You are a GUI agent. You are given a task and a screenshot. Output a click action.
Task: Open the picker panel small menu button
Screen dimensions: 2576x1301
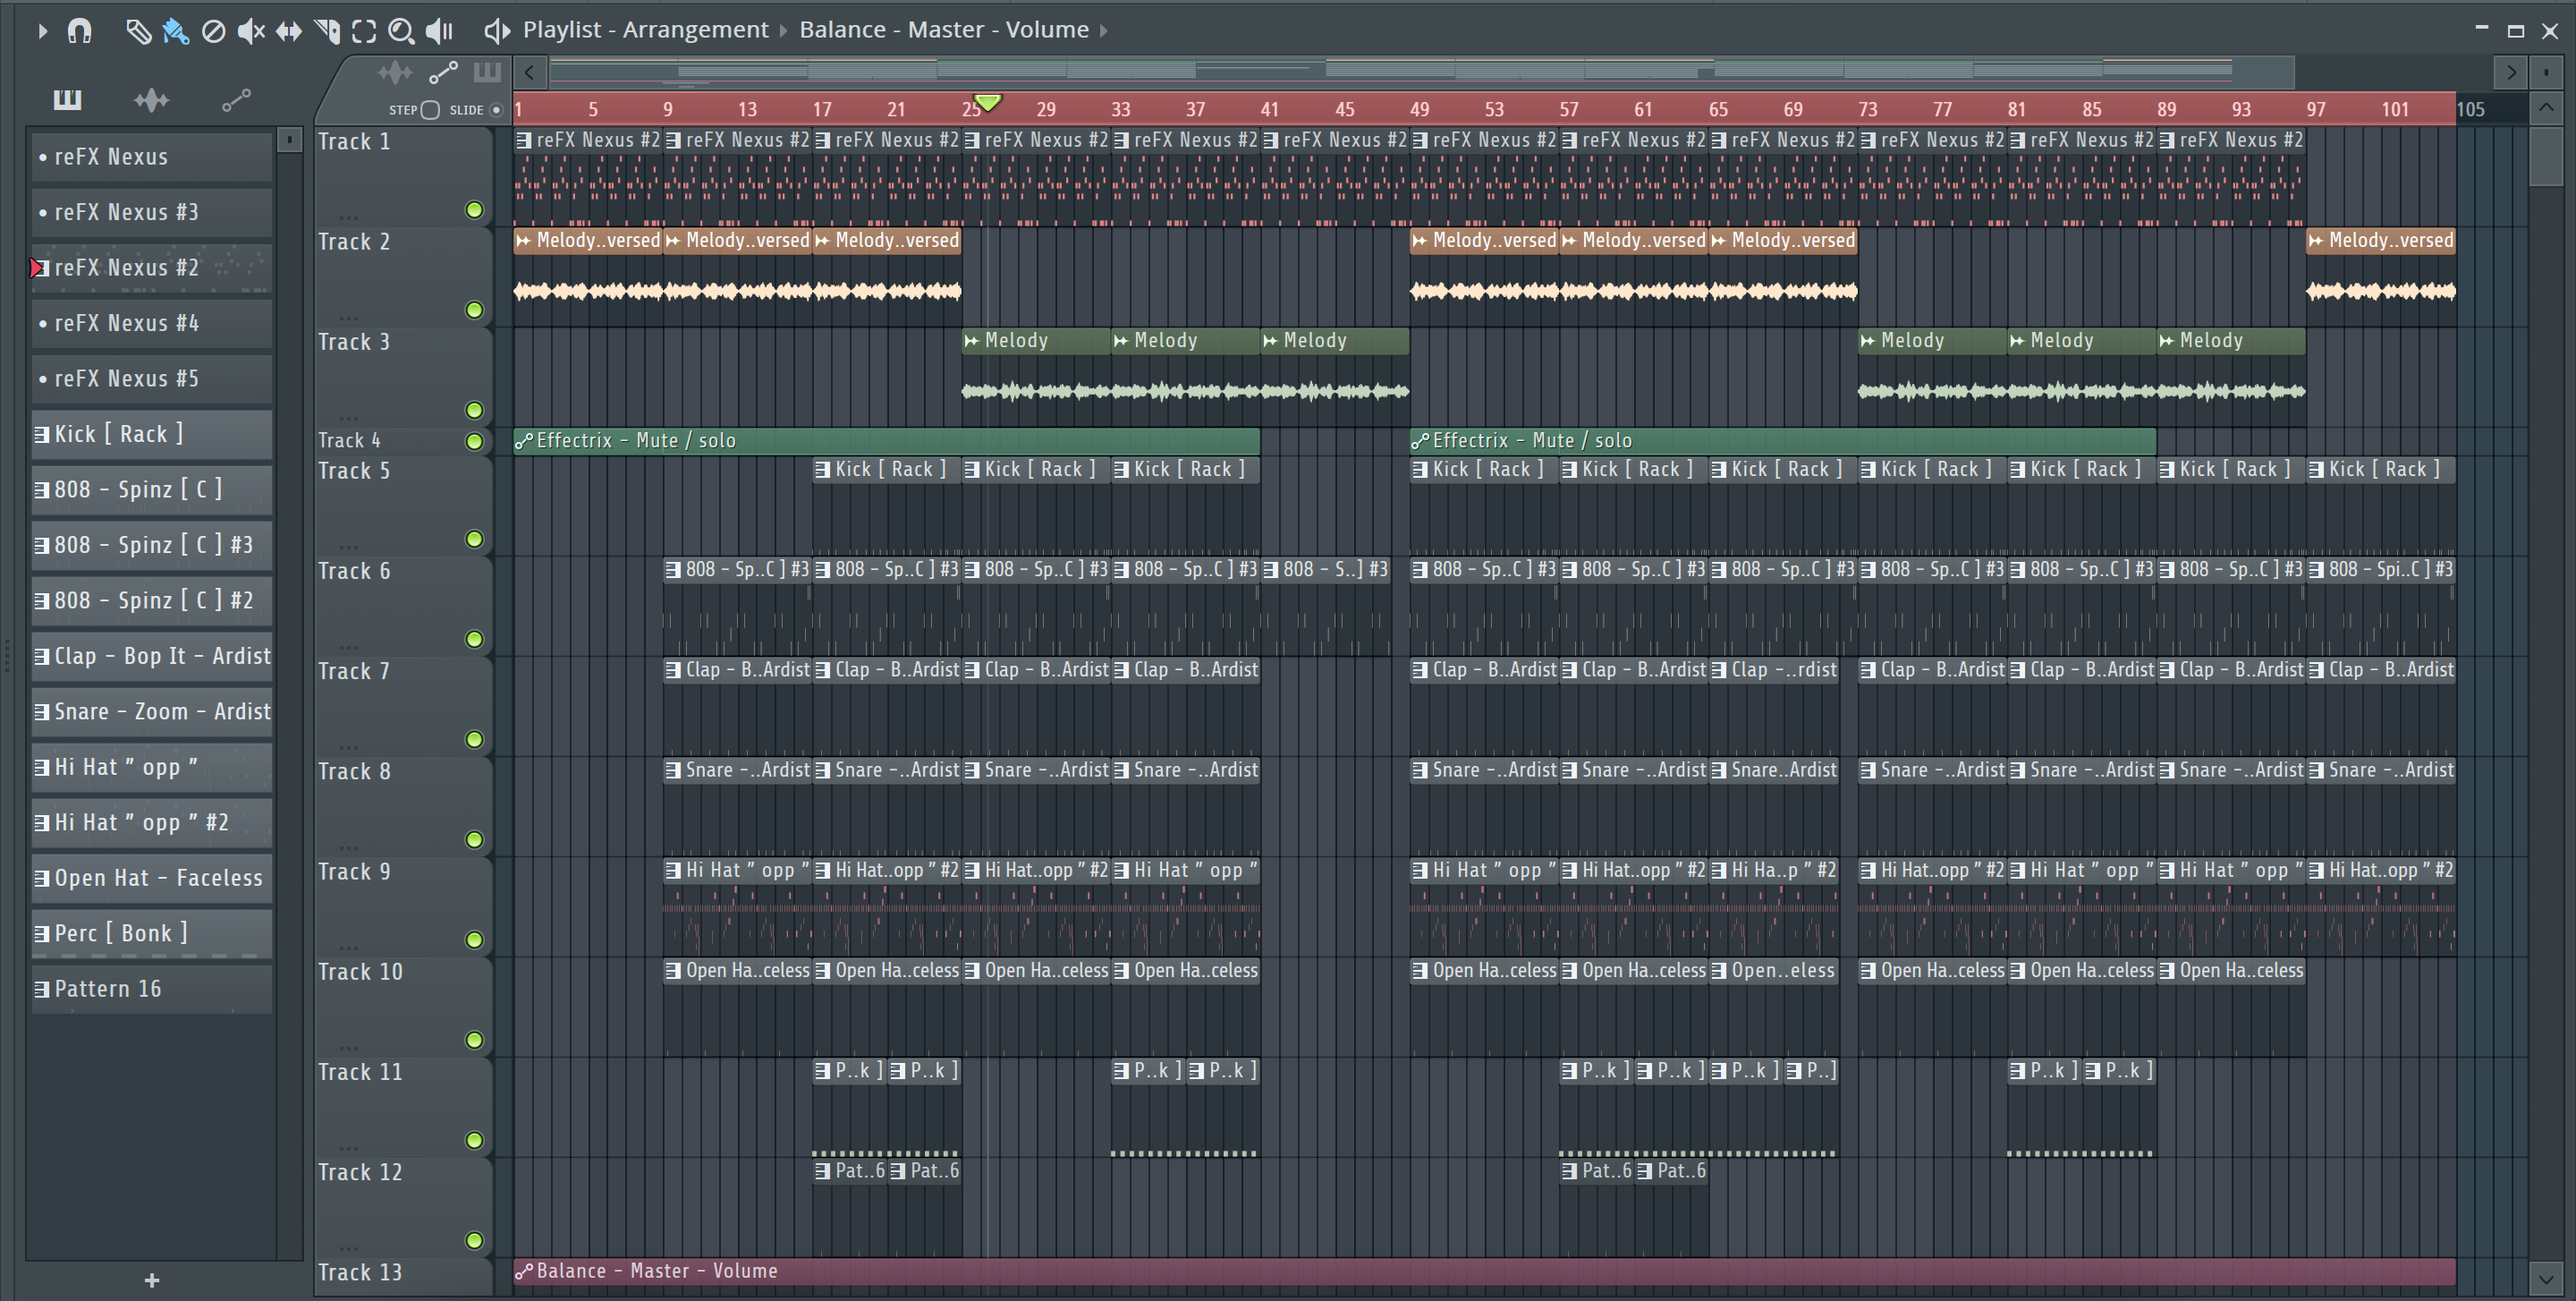point(289,139)
